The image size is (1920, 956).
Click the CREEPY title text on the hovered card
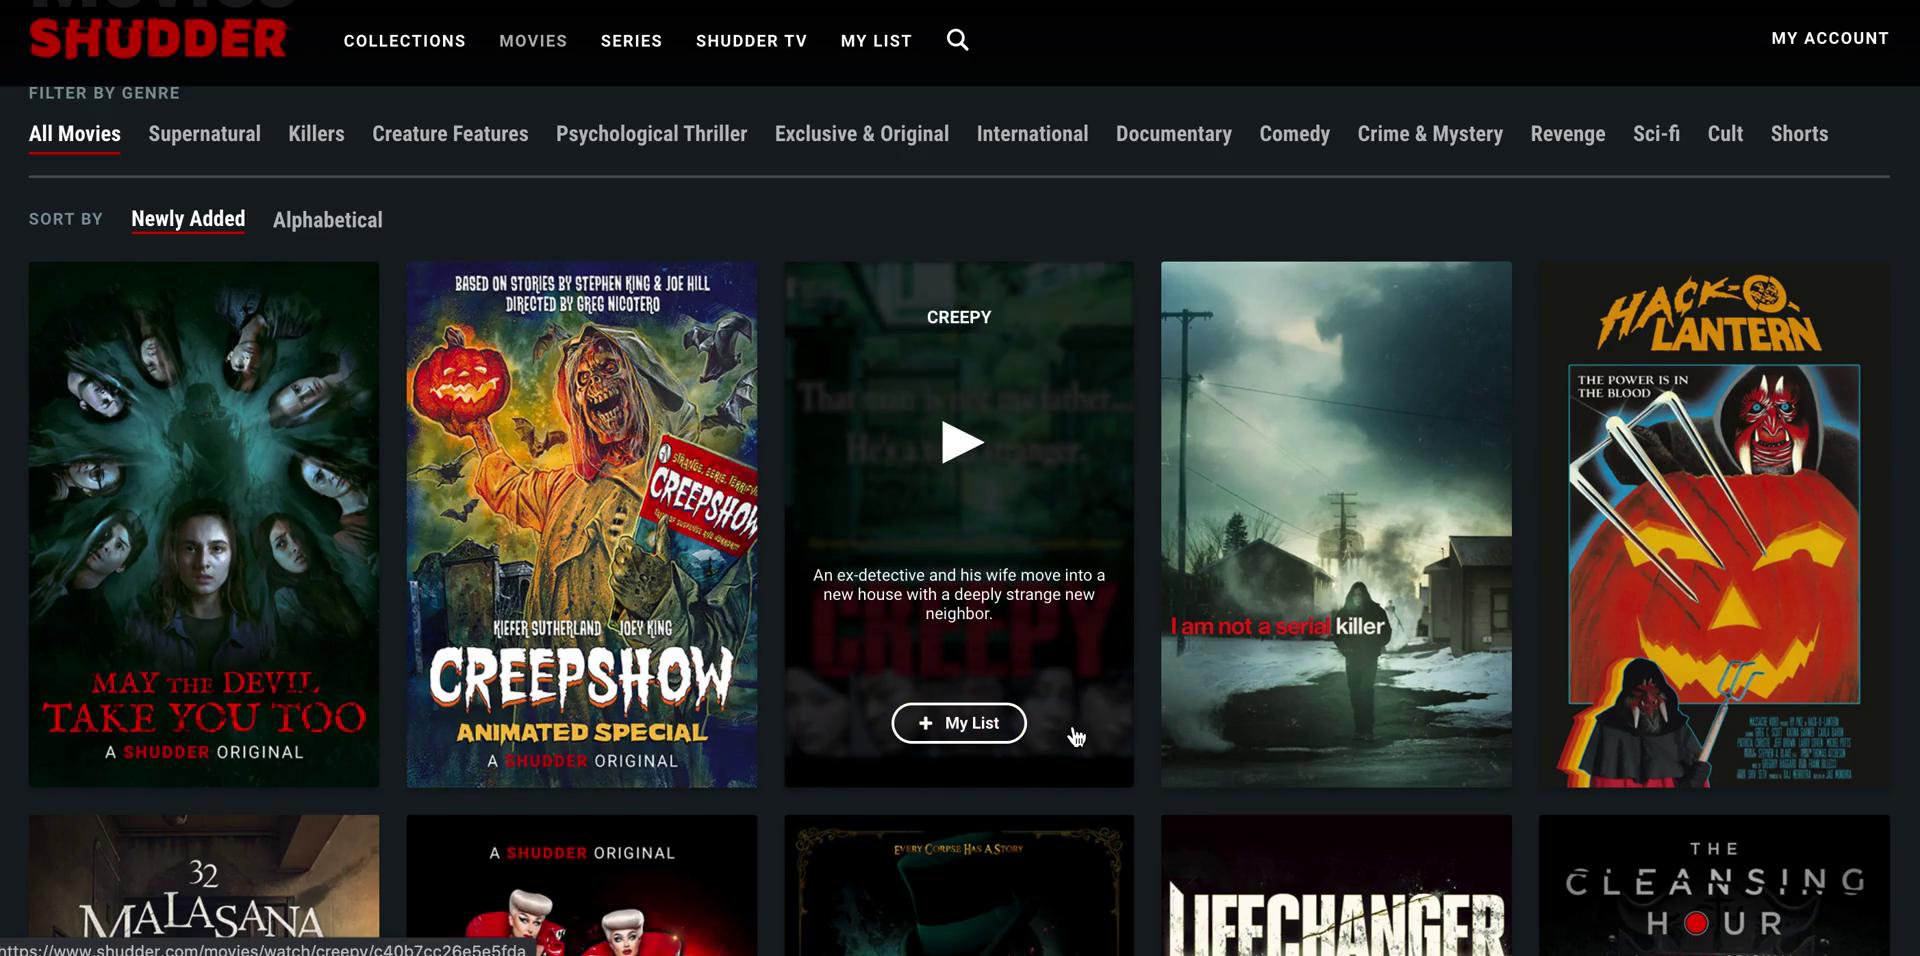click(959, 317)
